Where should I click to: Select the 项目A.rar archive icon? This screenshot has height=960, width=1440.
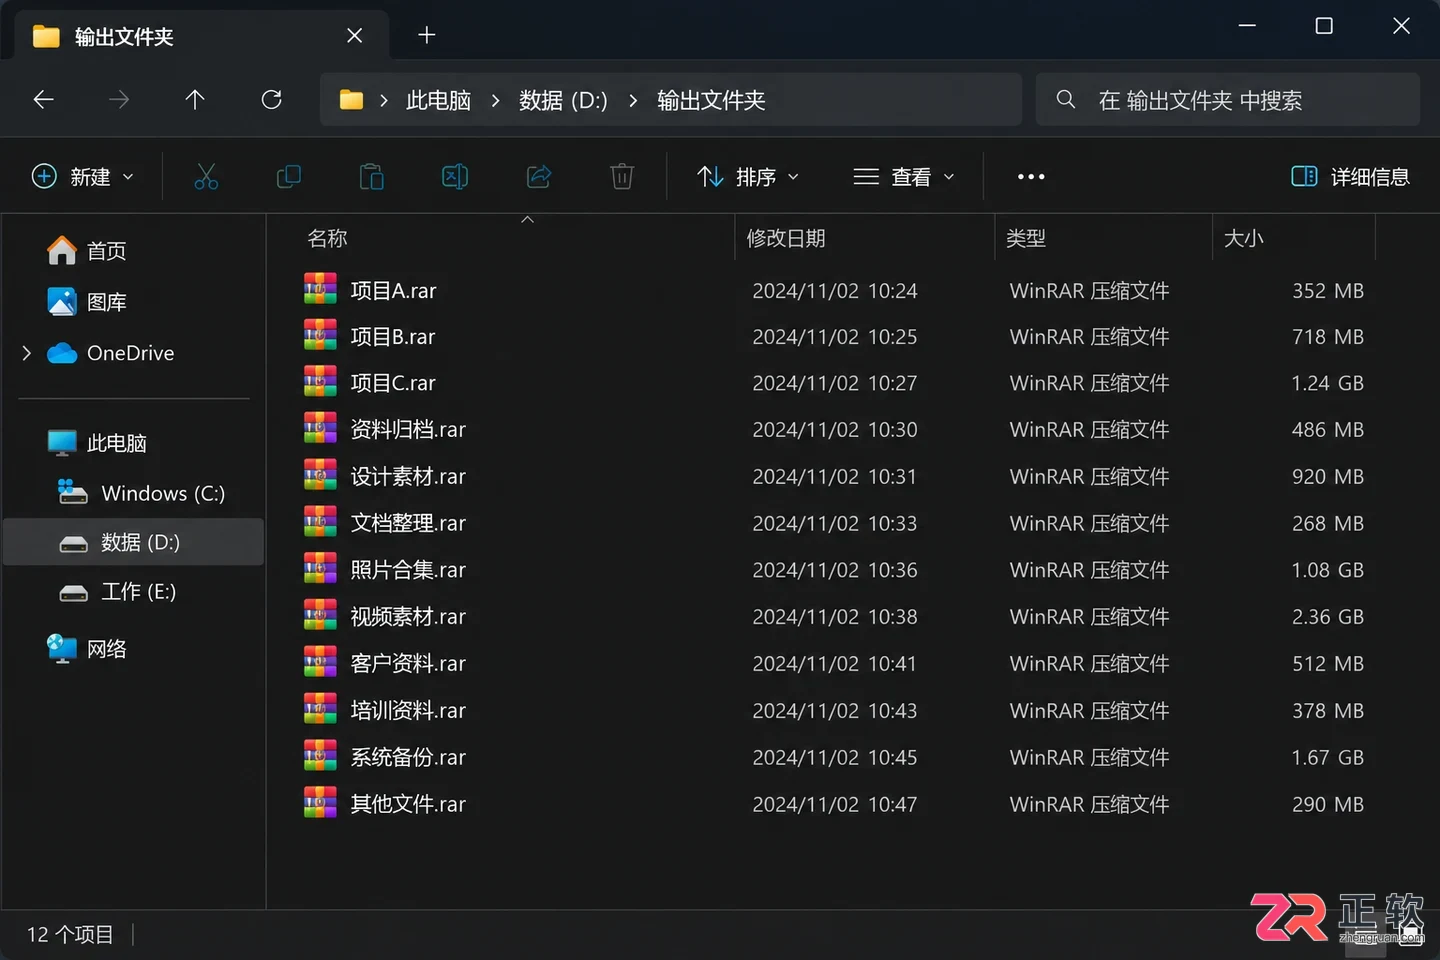click(320, 290)
